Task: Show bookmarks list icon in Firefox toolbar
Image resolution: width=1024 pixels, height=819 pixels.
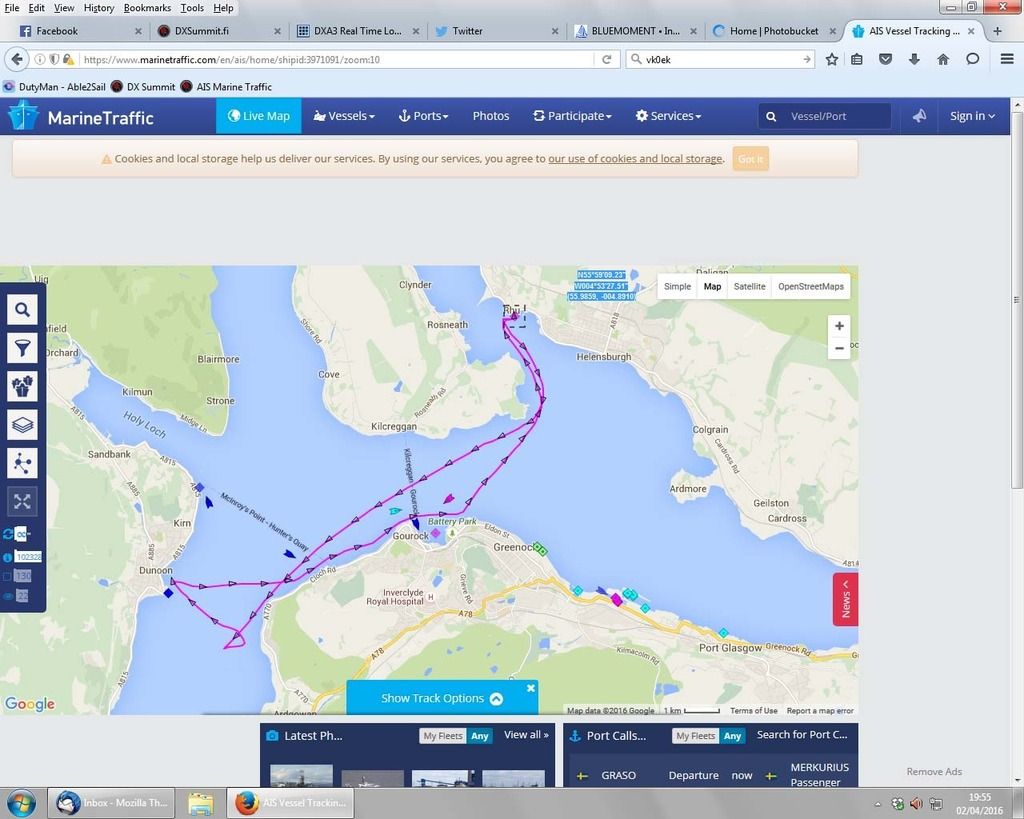Action: [857, 59]
